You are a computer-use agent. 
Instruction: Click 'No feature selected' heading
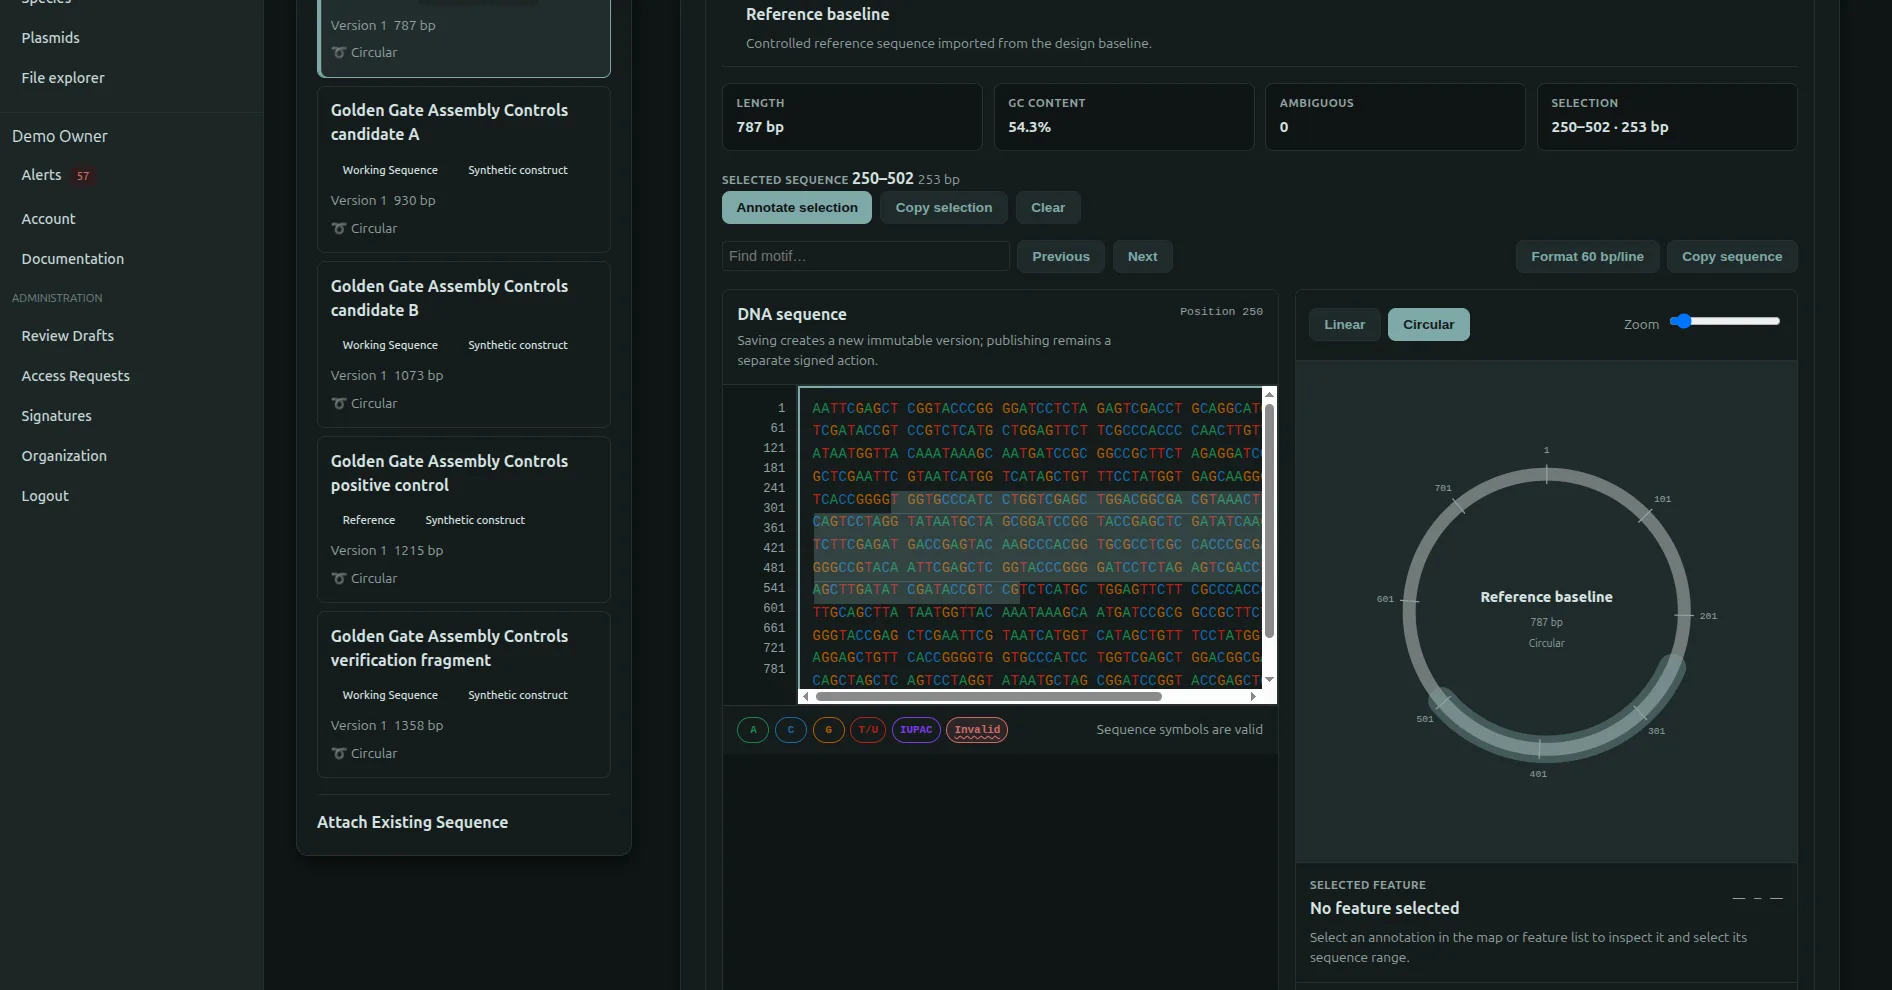pos(1384,908)
